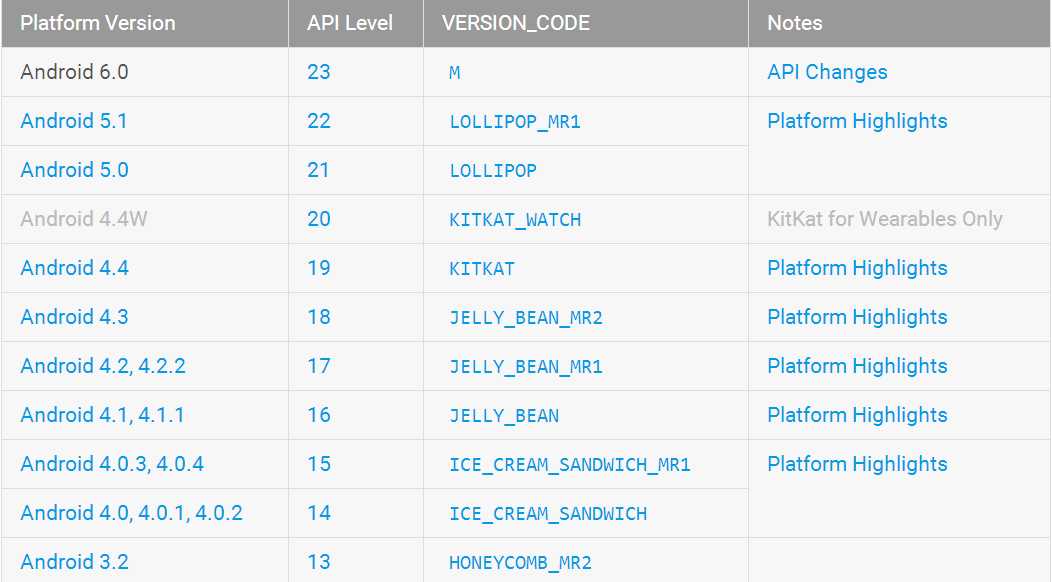Image resolution: width=1052 pixels, height=582 pixels.
Task: Click API level 22 link
Action: click(319, 121)
